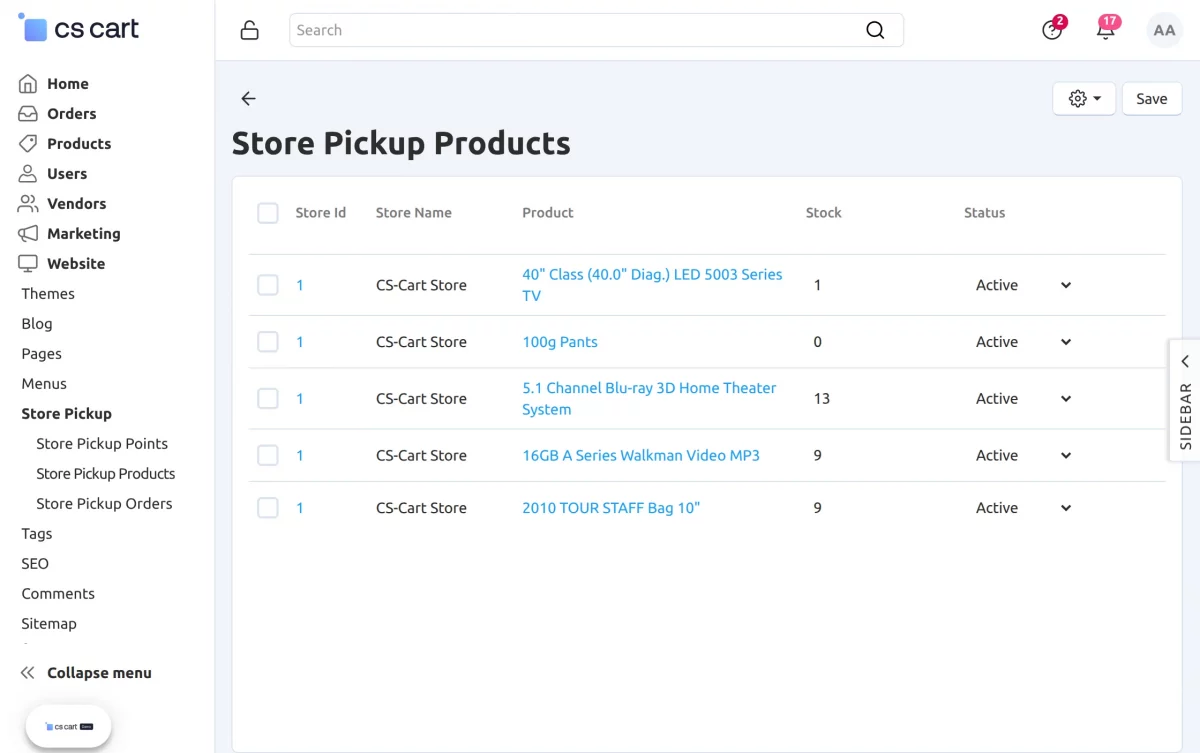Image resolution: width=1200 pixels, height=753 pixels.
Task: Check the 16GB Walkman row checkbox
Action: (268, 456)
